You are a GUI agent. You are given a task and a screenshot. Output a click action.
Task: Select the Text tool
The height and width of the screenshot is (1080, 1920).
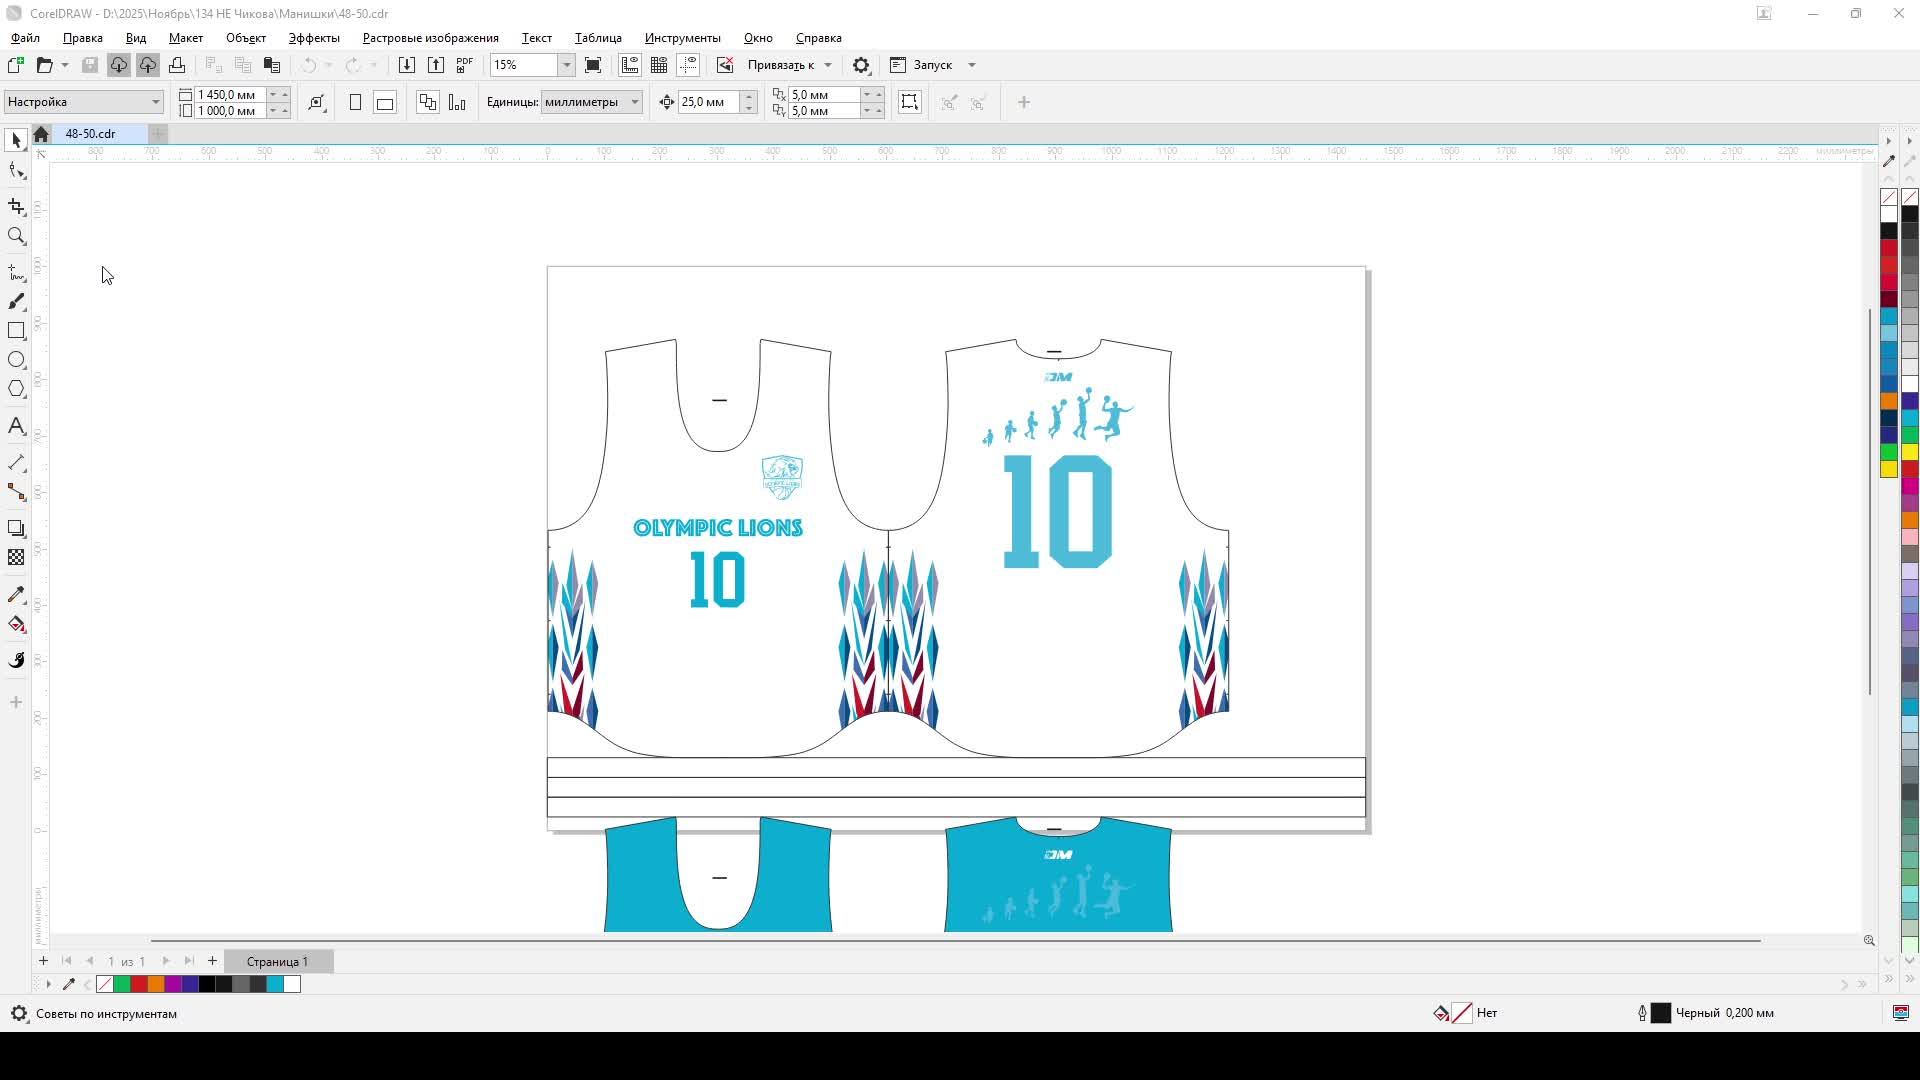click(x=16, y=427)
